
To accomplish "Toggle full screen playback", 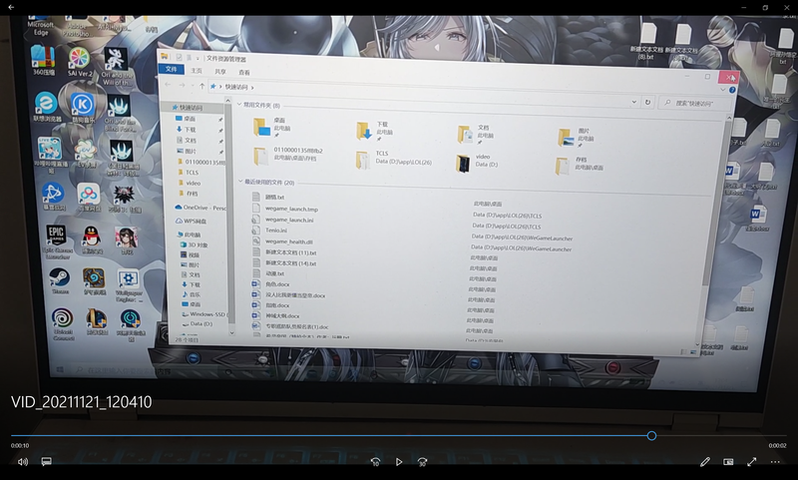I will click(x=752, y=462).
